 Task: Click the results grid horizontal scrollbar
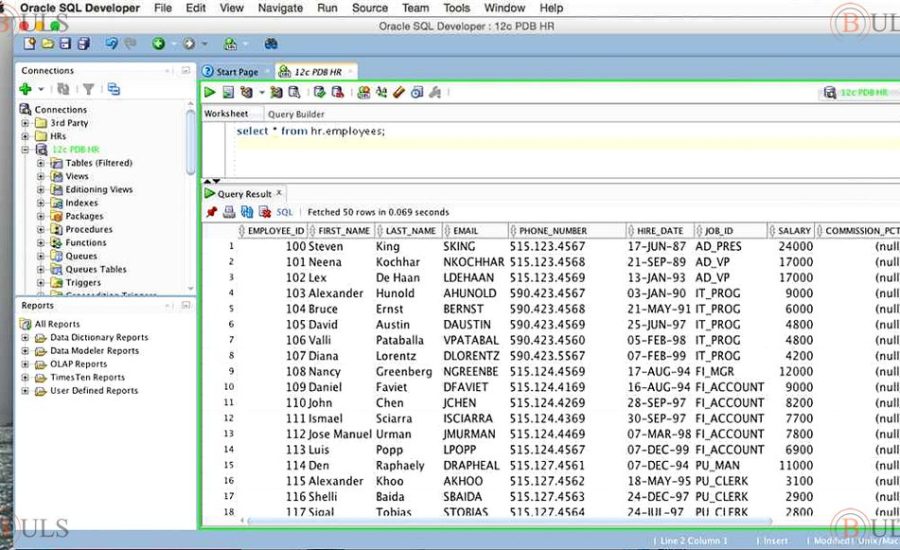pyautogui.click(x=510, y=521)
